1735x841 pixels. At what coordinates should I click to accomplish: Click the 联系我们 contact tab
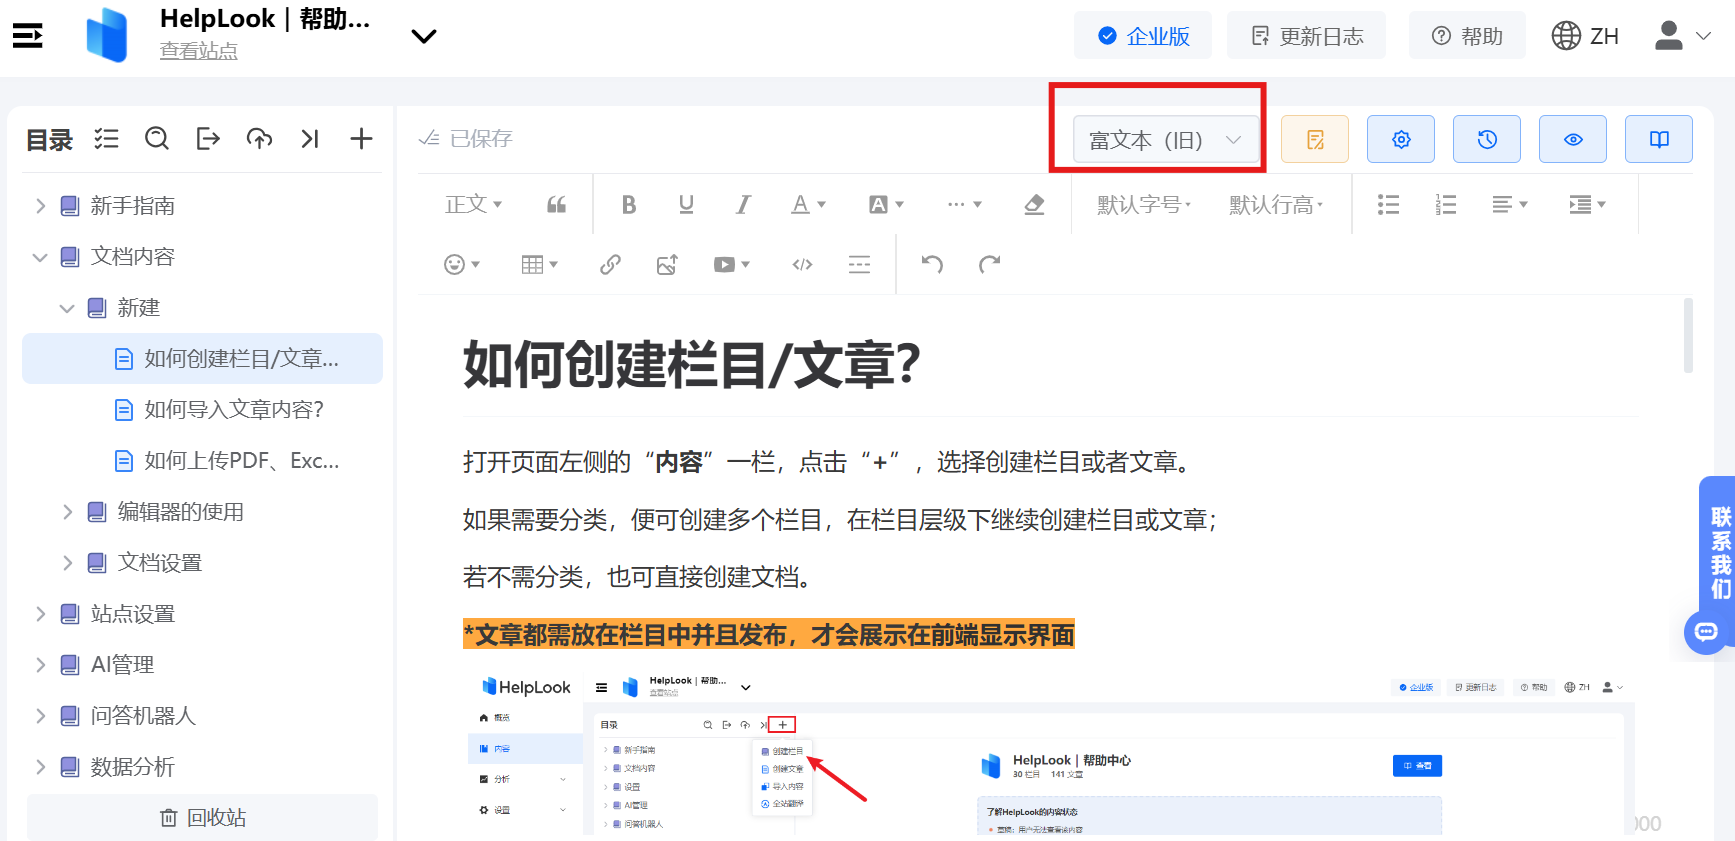click(x=1719, y=553)
